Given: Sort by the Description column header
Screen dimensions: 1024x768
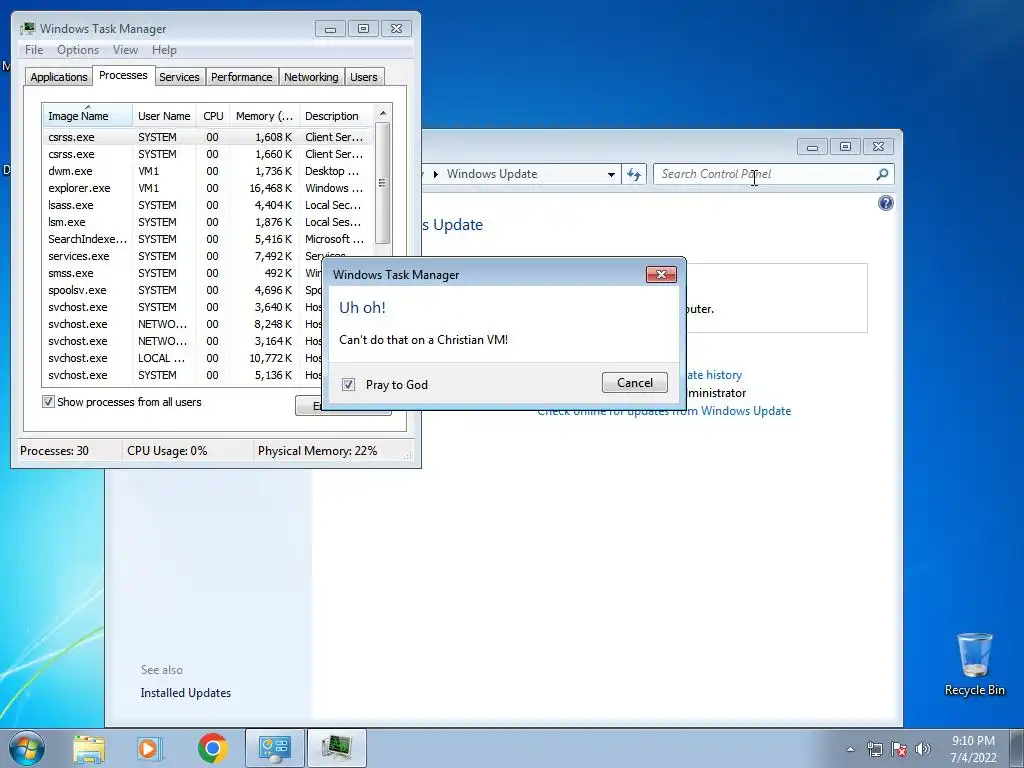Looking at the screenshot, I should pyautogui.click(x=336, y=116).
